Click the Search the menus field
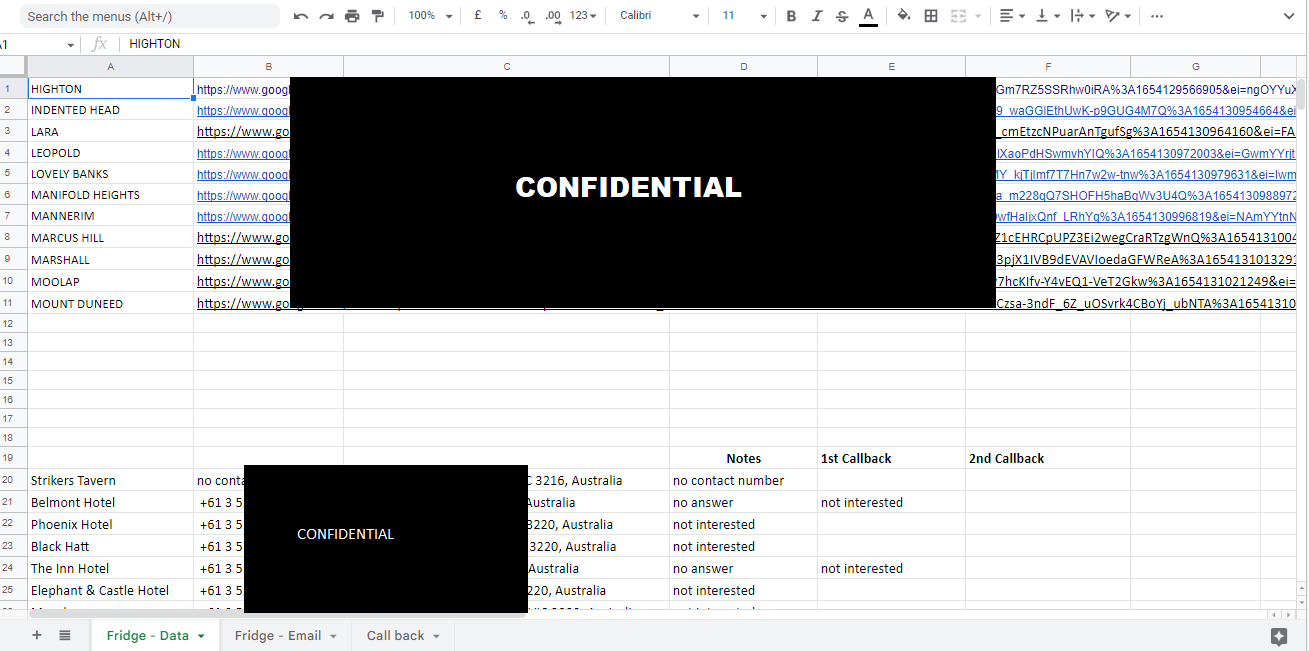Image resolution: width=1309 pixels, height=651 pixels. 150,16
